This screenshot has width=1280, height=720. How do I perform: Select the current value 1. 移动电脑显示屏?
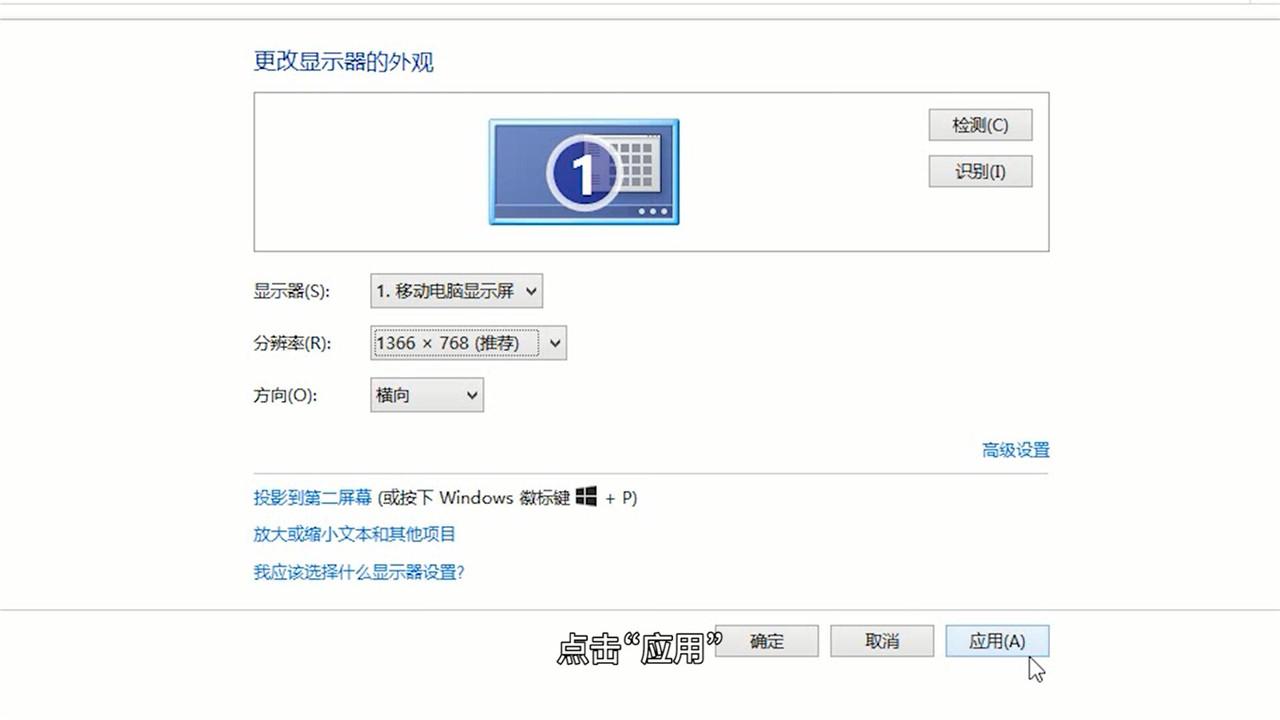pos(445,291)
